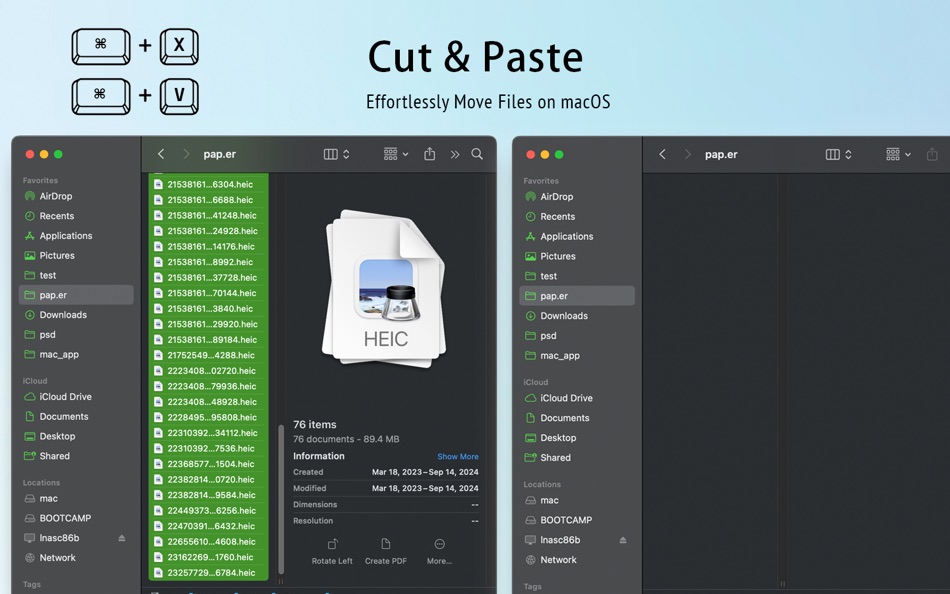Click the chevron toggle beside the view switcher
This screenshot has height=594, width=950.
[x=344, y=154]
